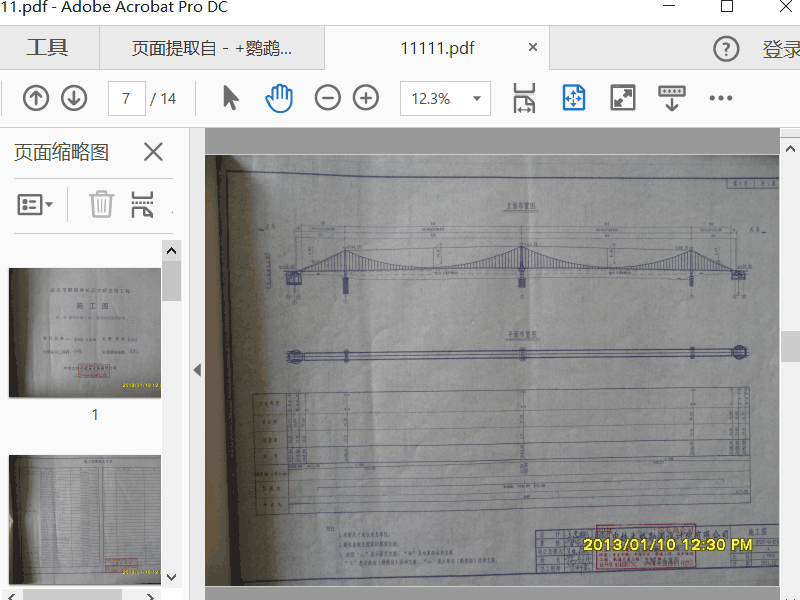The height and width of the screenshot is (600, 800).
Task: Close the 11111.pdf tab
Action: pyautogui.click(x=533, y=47)
